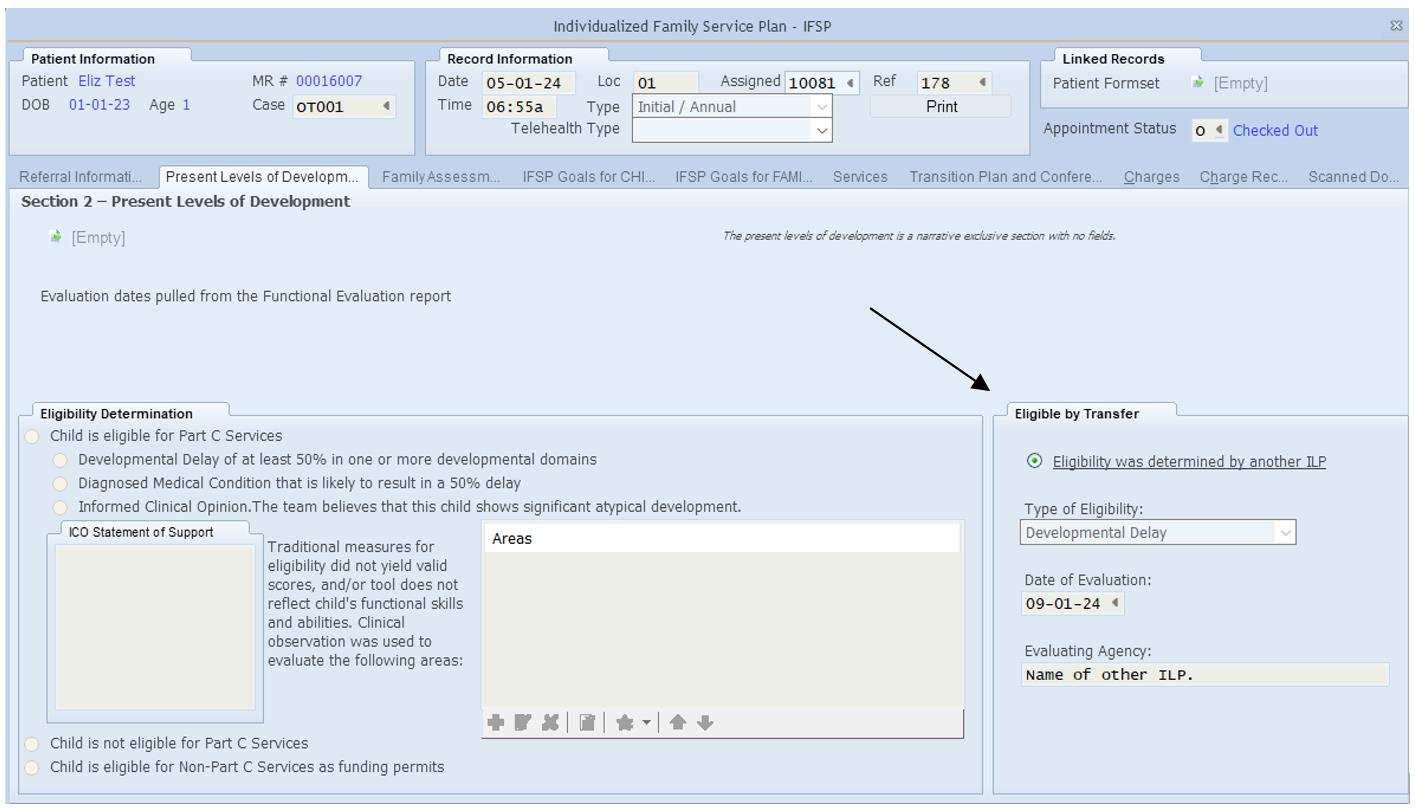Click the Patient Formset linked record icon
This screenshot has width=1415, height=811.
pyautogui.click(x=1198, y=83)
